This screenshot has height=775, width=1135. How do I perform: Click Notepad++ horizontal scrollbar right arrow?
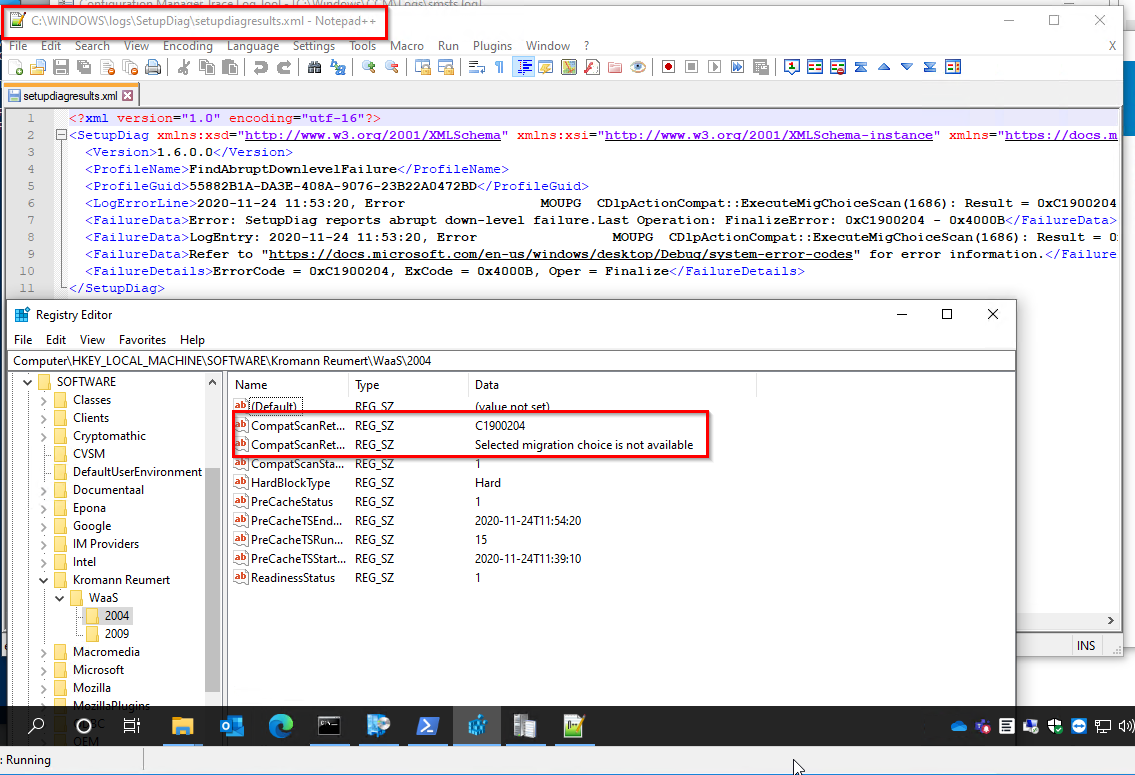click(1110, 621)
